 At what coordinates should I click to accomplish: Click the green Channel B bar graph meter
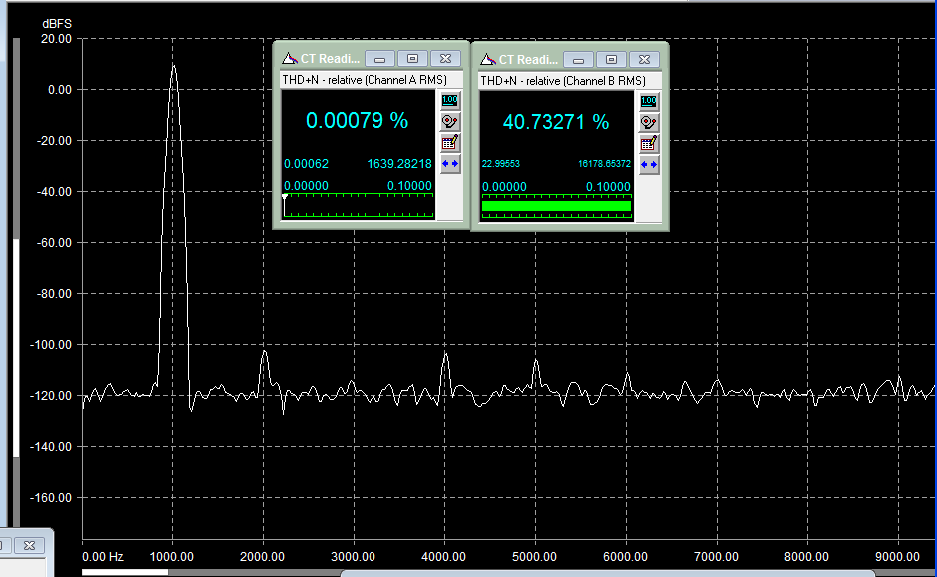(x=556, y=207)
